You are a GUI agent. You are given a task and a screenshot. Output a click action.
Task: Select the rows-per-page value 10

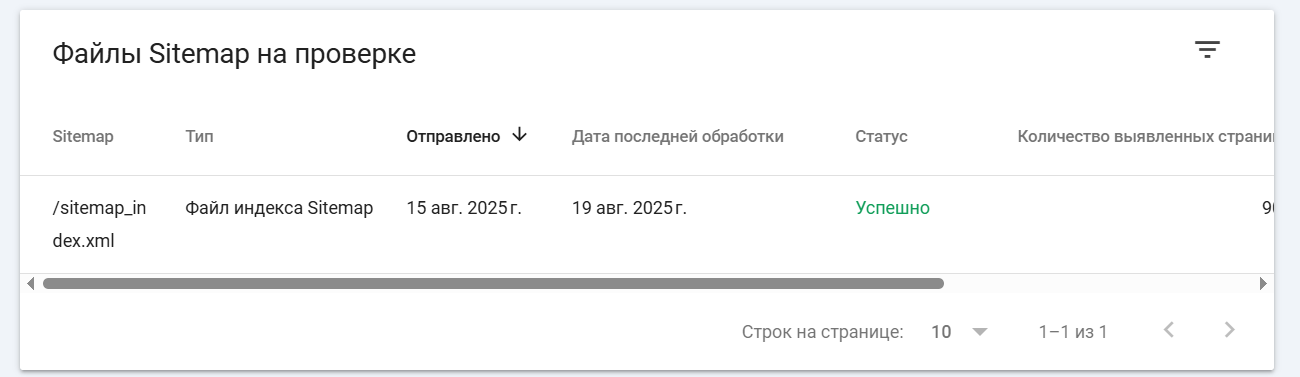point(941,331)
